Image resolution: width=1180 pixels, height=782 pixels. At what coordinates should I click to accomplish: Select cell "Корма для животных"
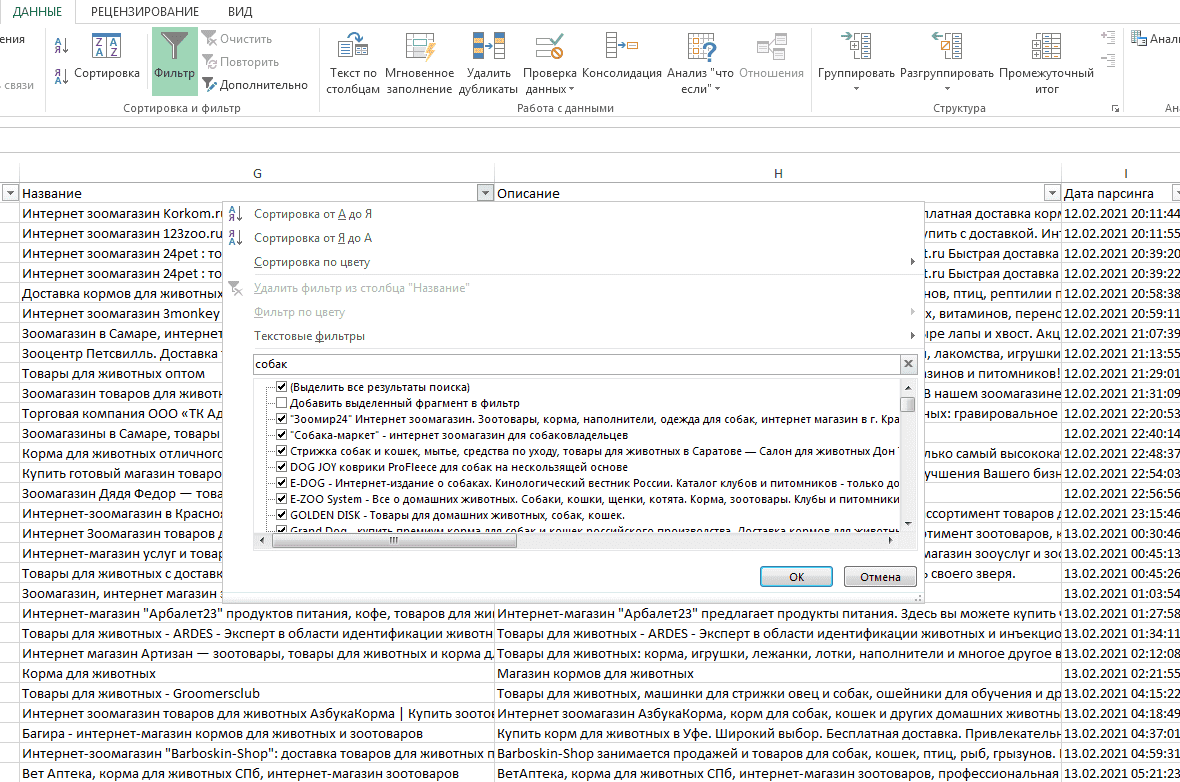pyautogui.click(x=257, y=674)
